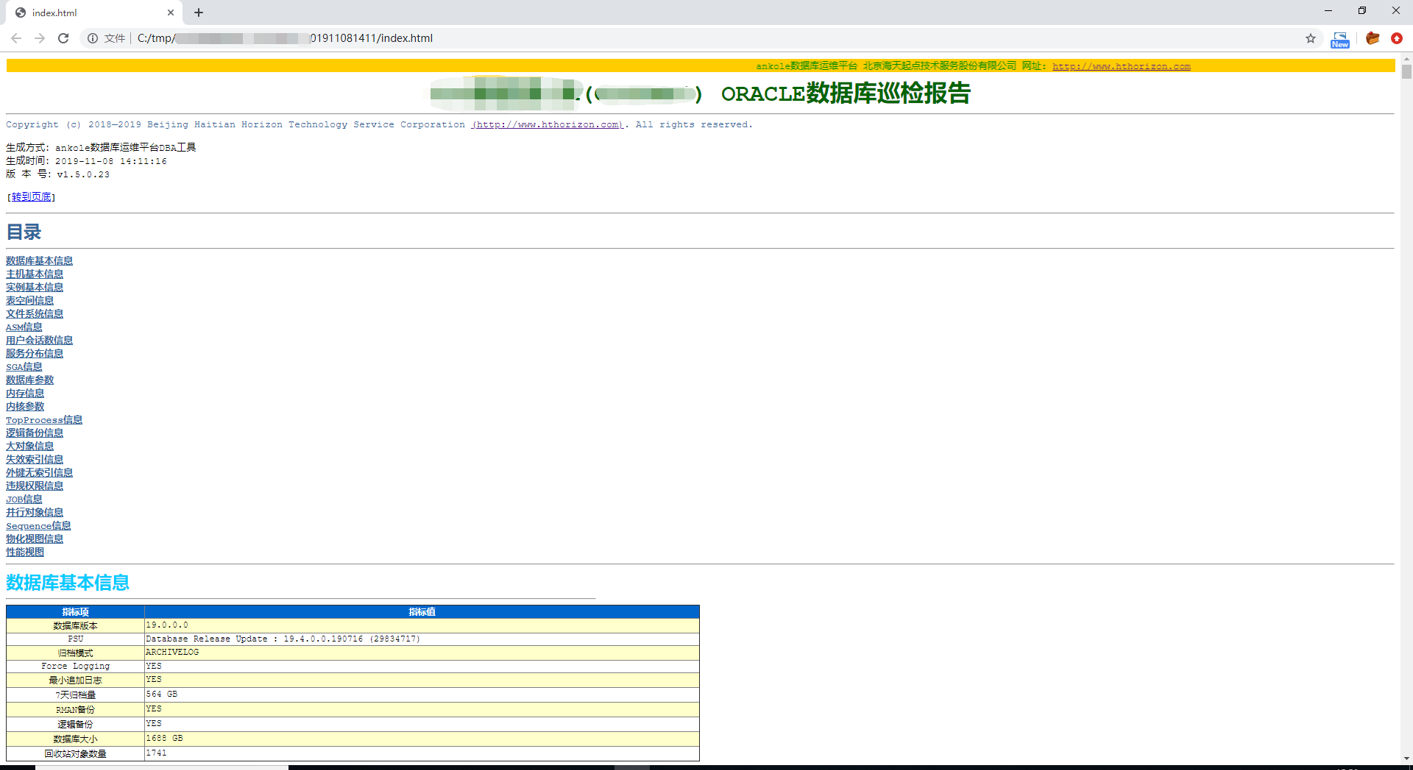The width and height of the screenshot is (1413, 770).
Task: Close the index.html tab
Action: click(171, 13)
